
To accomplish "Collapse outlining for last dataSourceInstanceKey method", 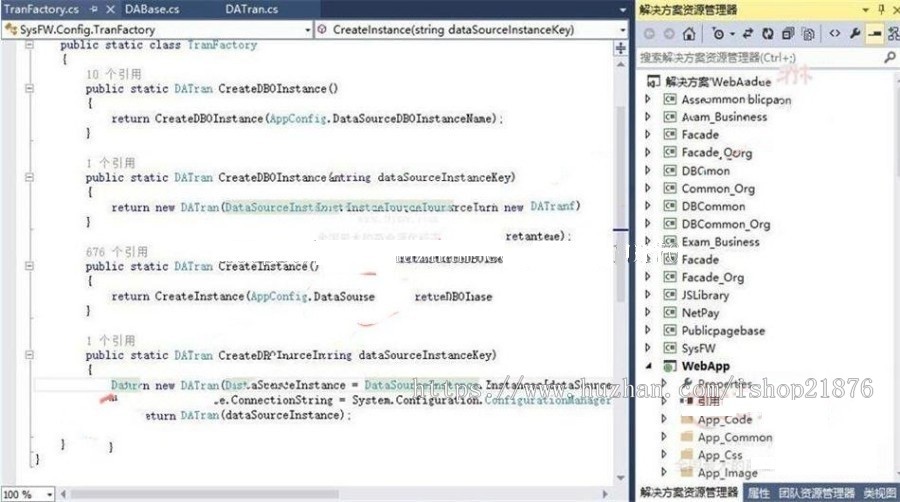I will (29, 355).
